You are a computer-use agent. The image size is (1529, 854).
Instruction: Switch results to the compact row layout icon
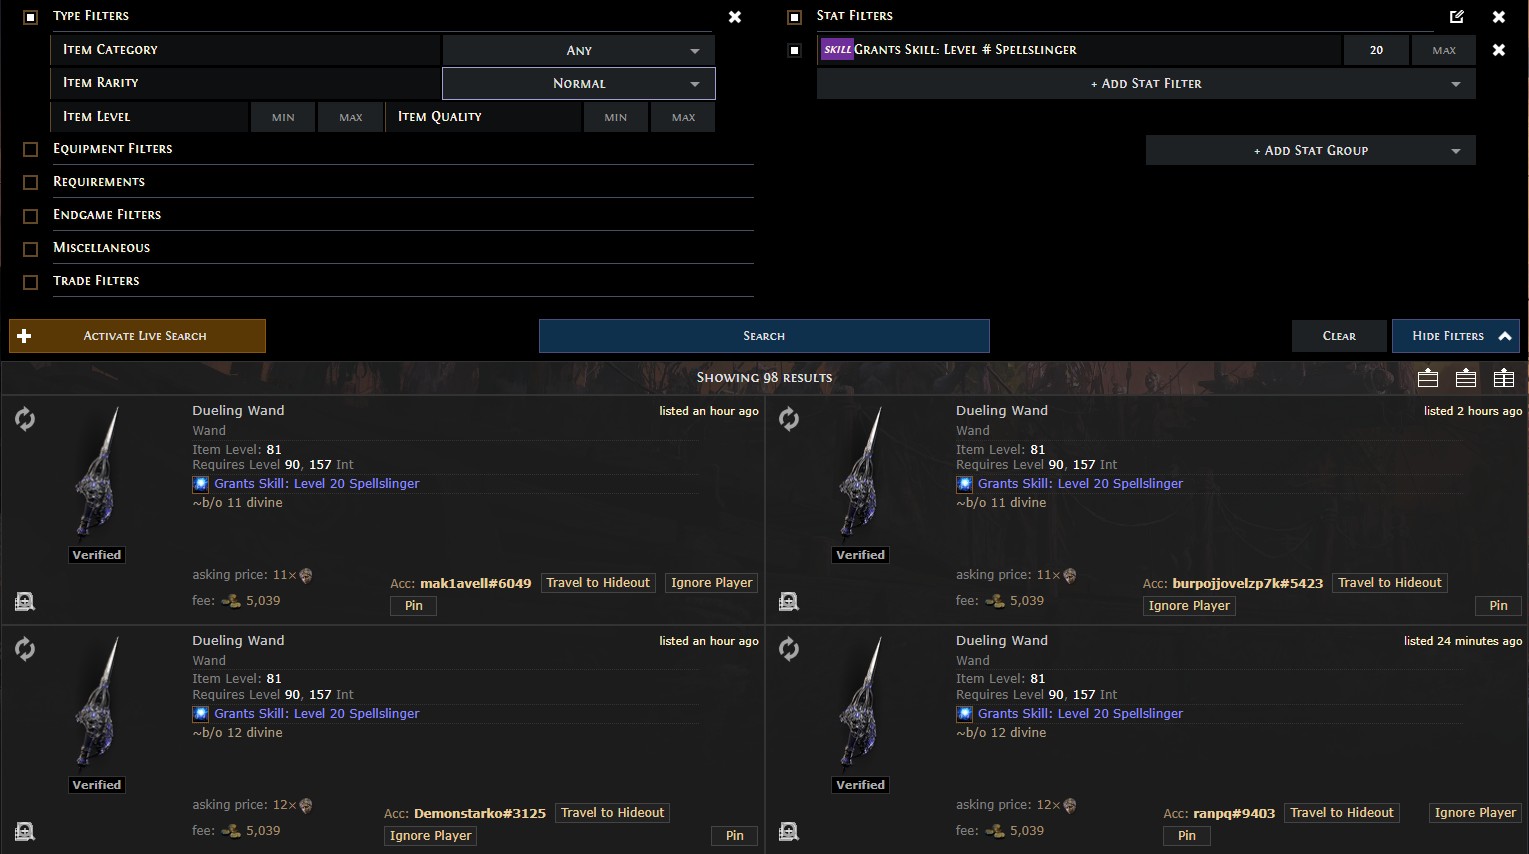pyautogui.click(x=1466, y=378)
